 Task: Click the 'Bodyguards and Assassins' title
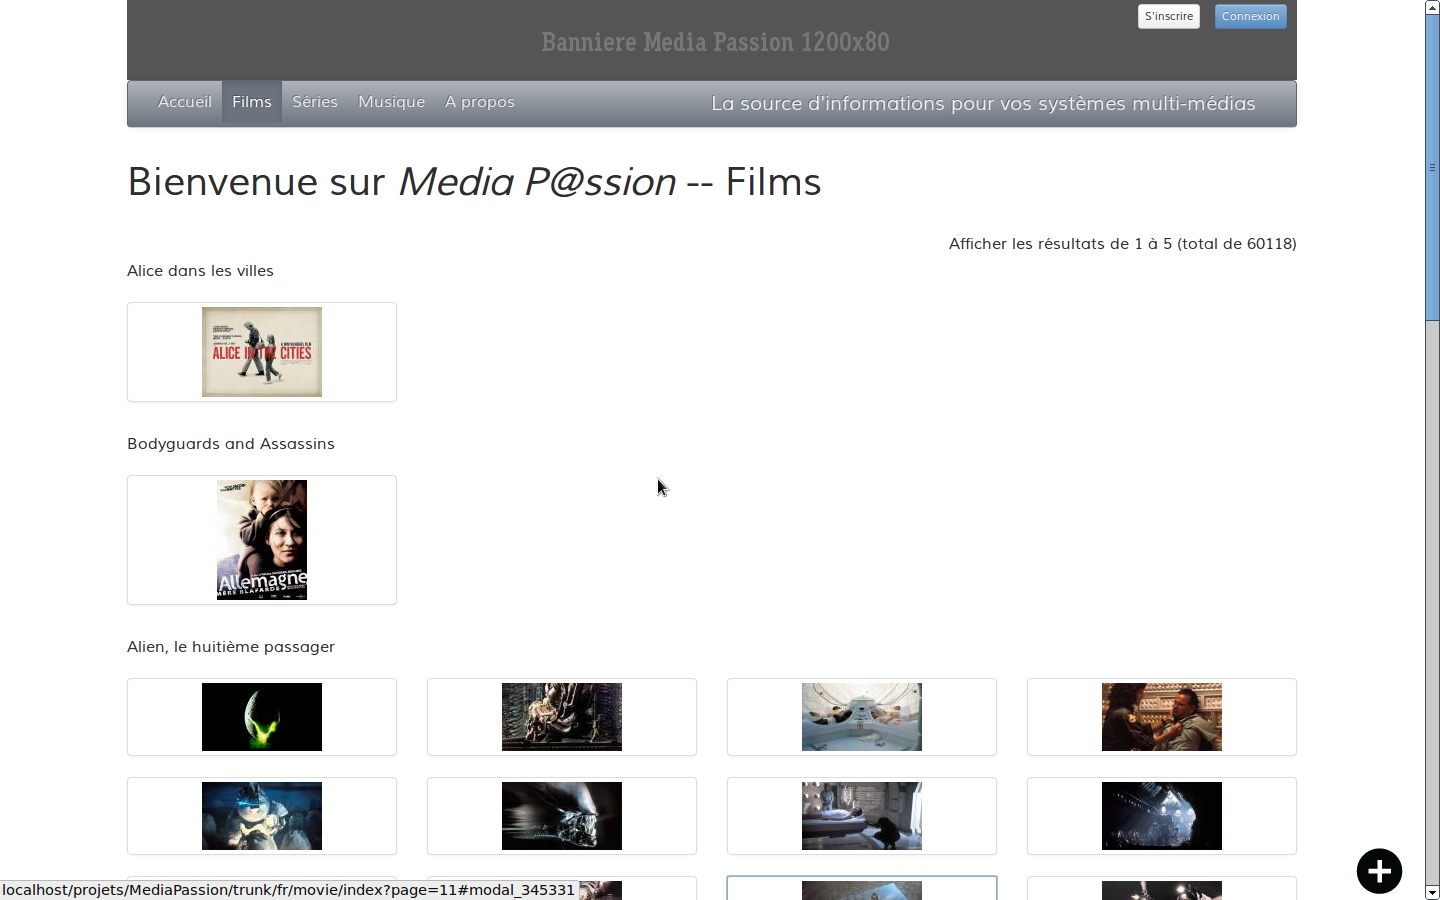pyautogui.click(x=231, y=444)
